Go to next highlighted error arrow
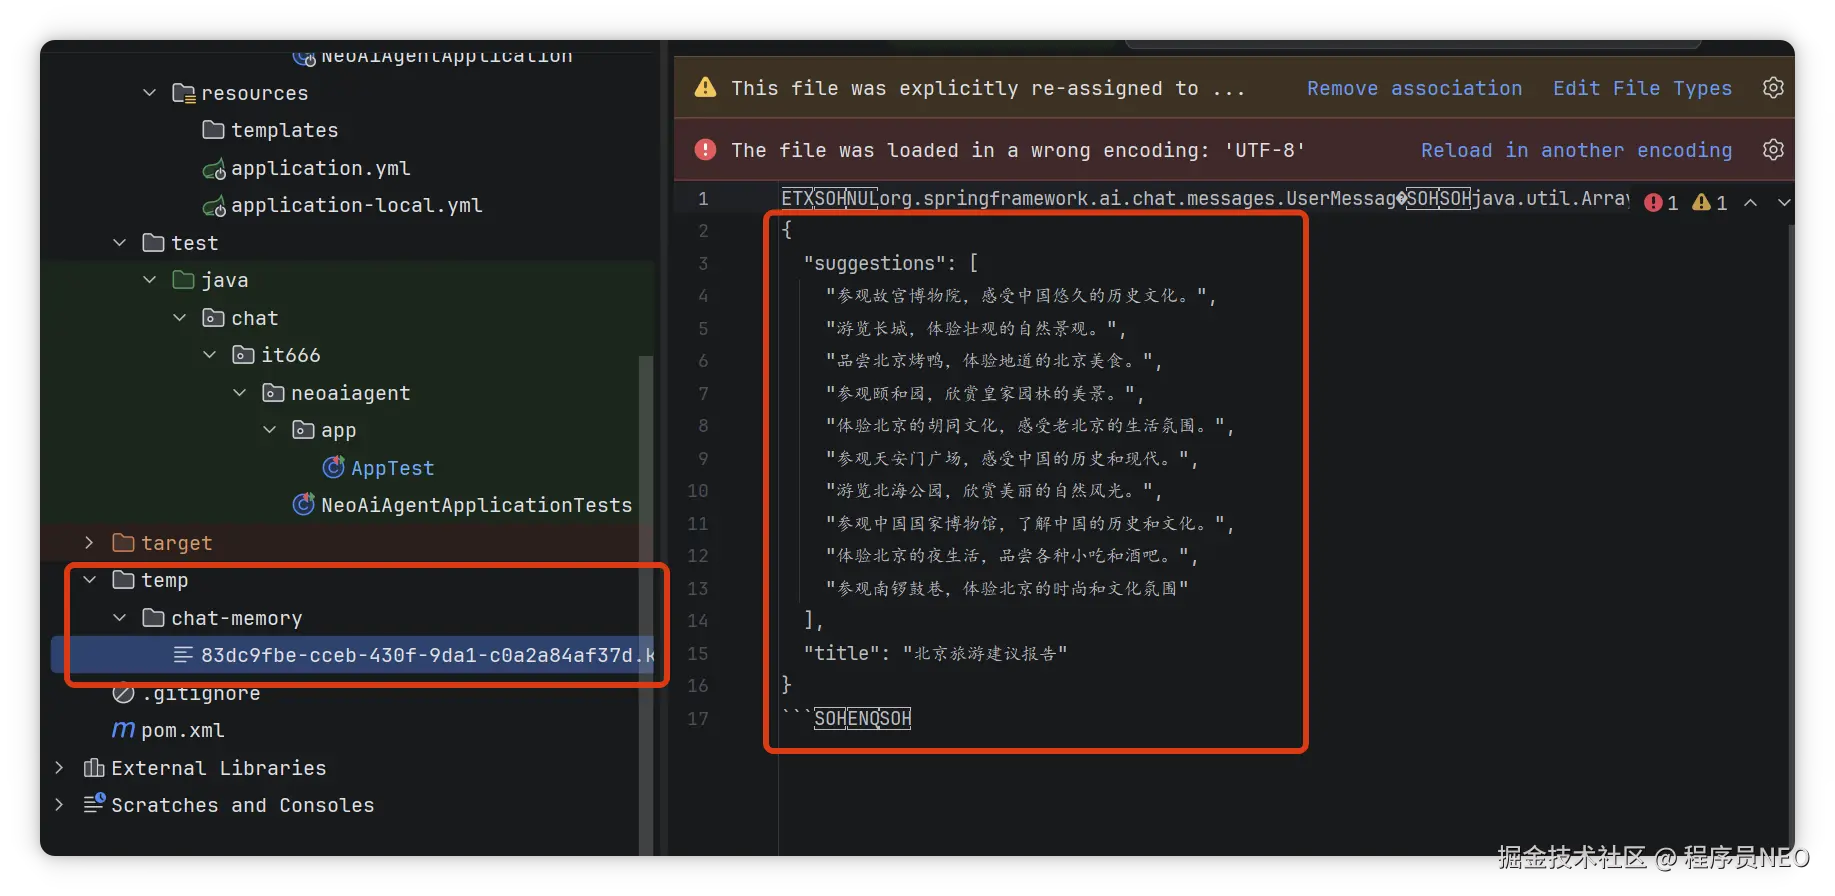1835x896 pixels. pos(1784,203)
